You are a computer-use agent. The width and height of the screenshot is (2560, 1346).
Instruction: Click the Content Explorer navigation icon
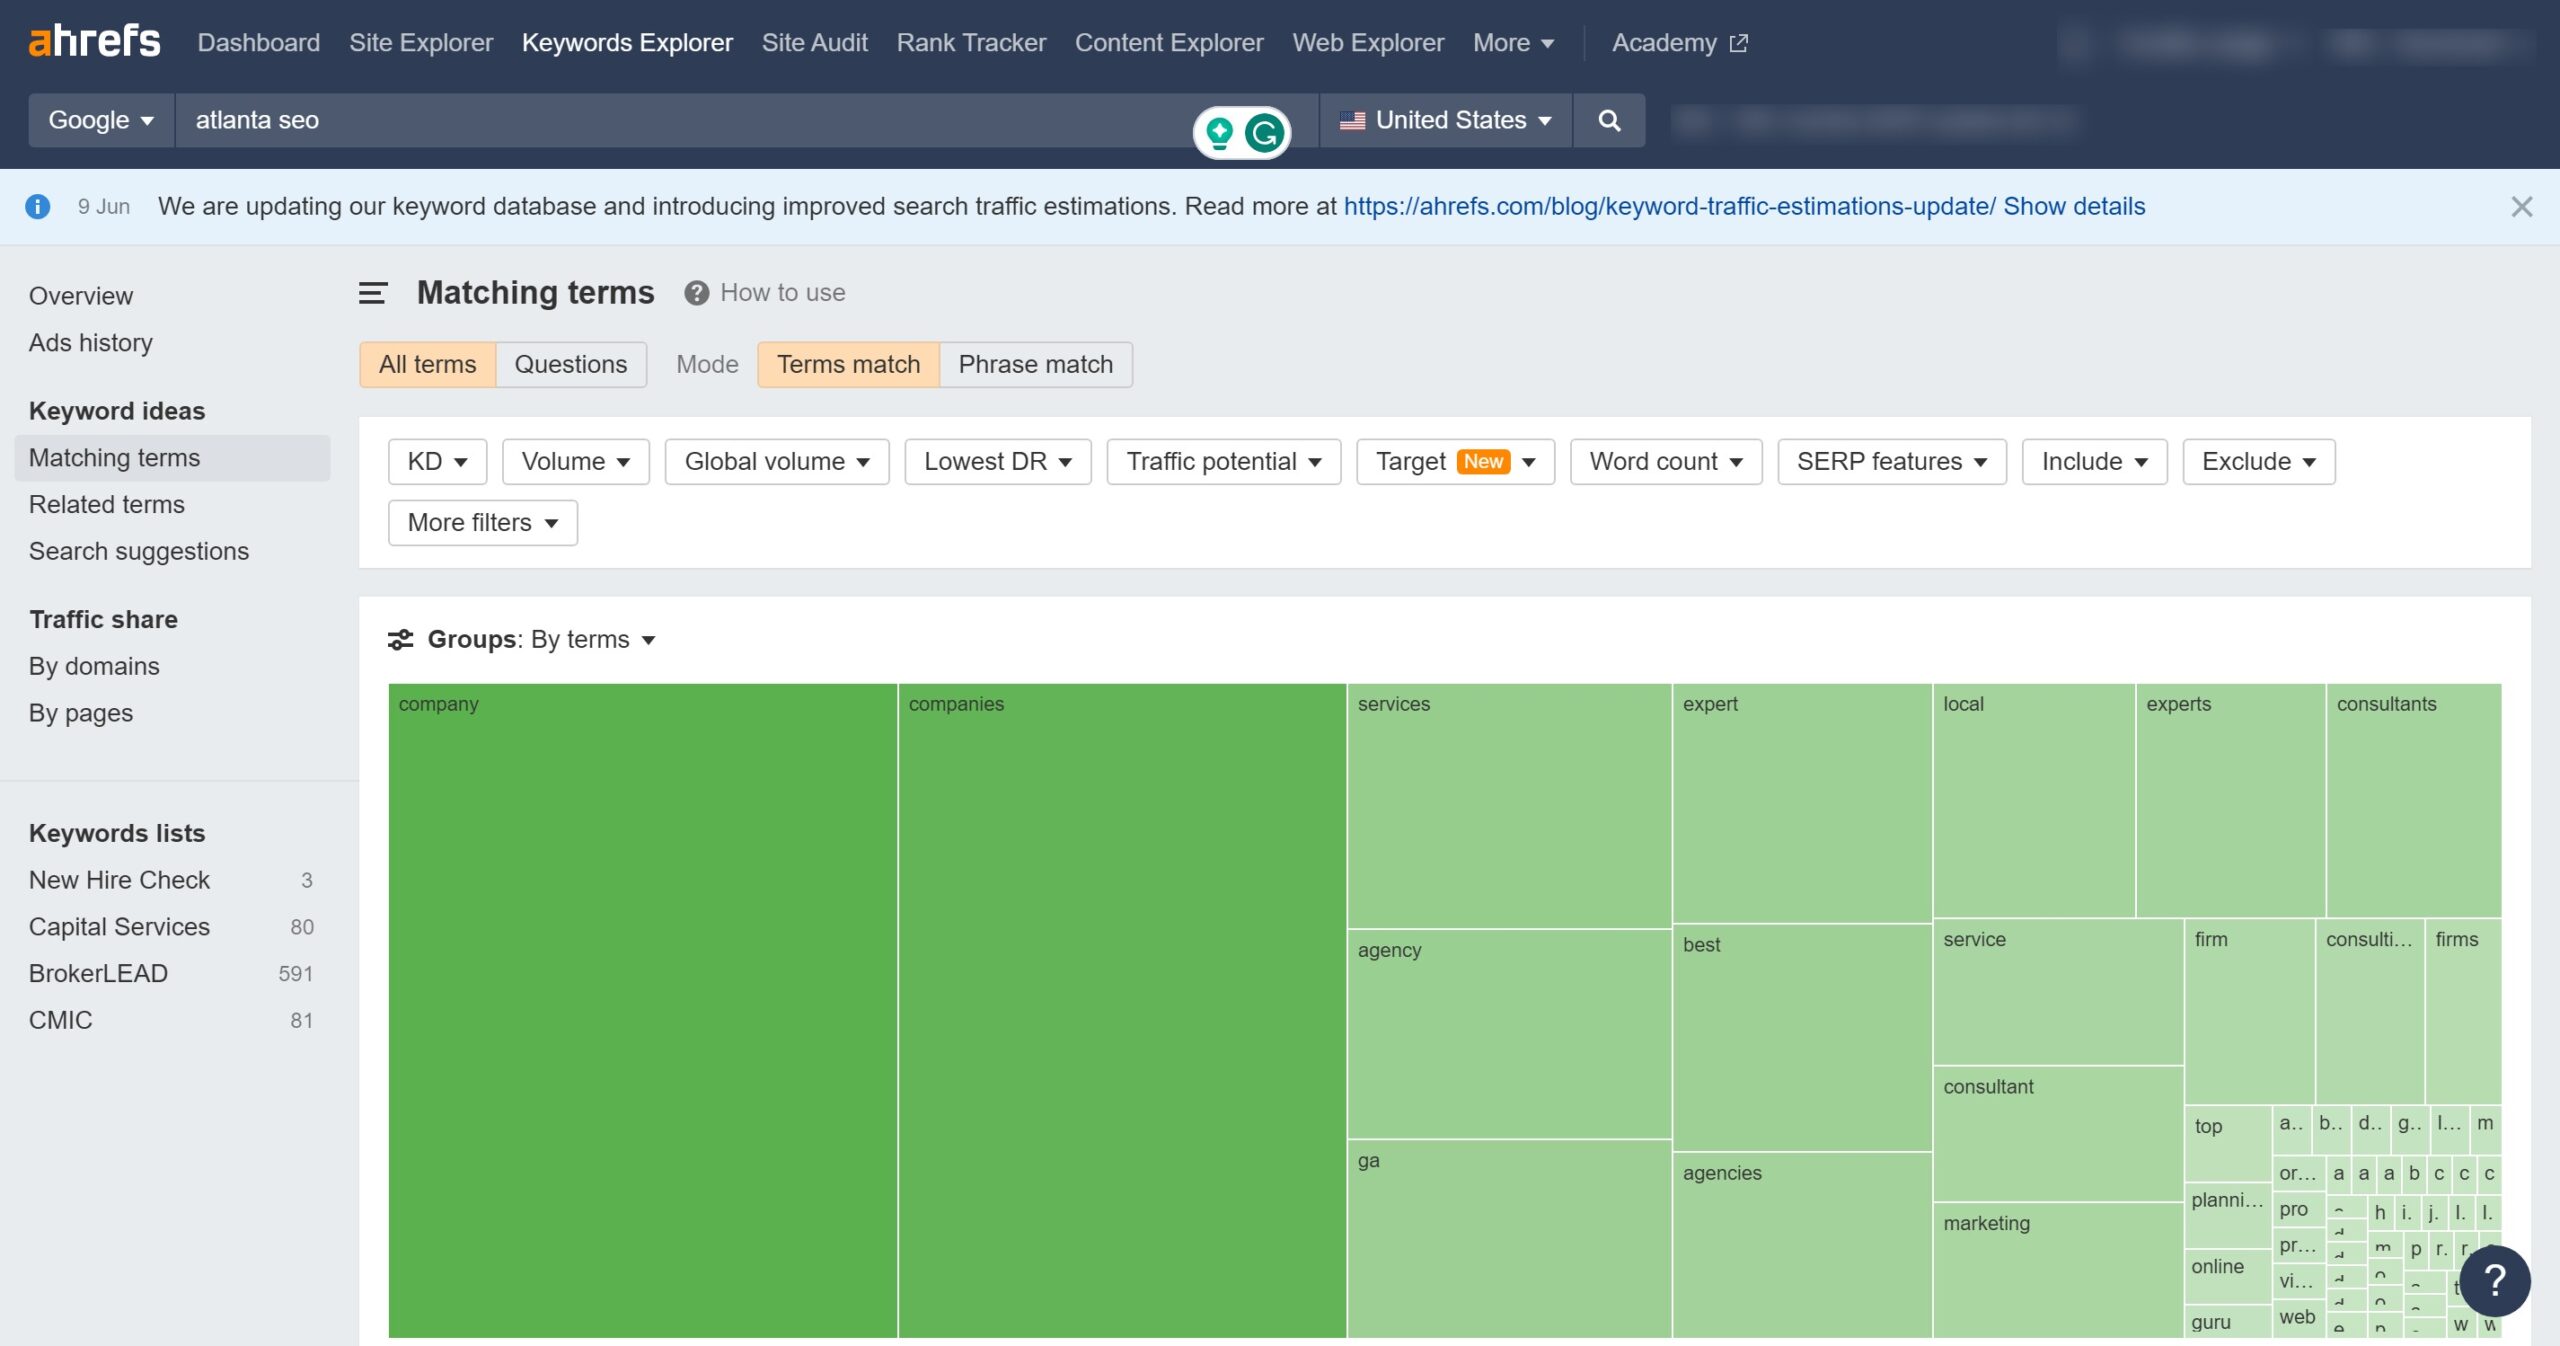click(x=1168, y=41)
